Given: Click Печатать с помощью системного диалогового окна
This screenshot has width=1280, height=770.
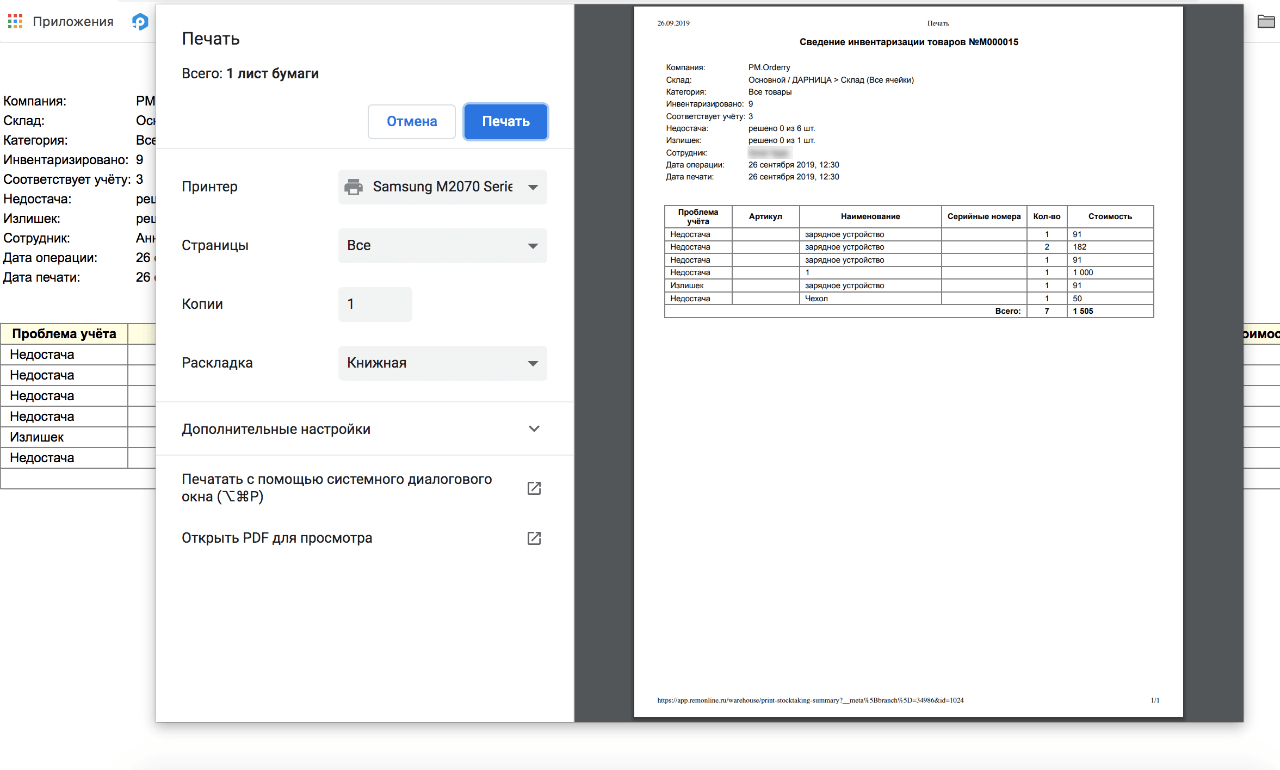Looking at the screenshot, I should (x=337, y=488).
